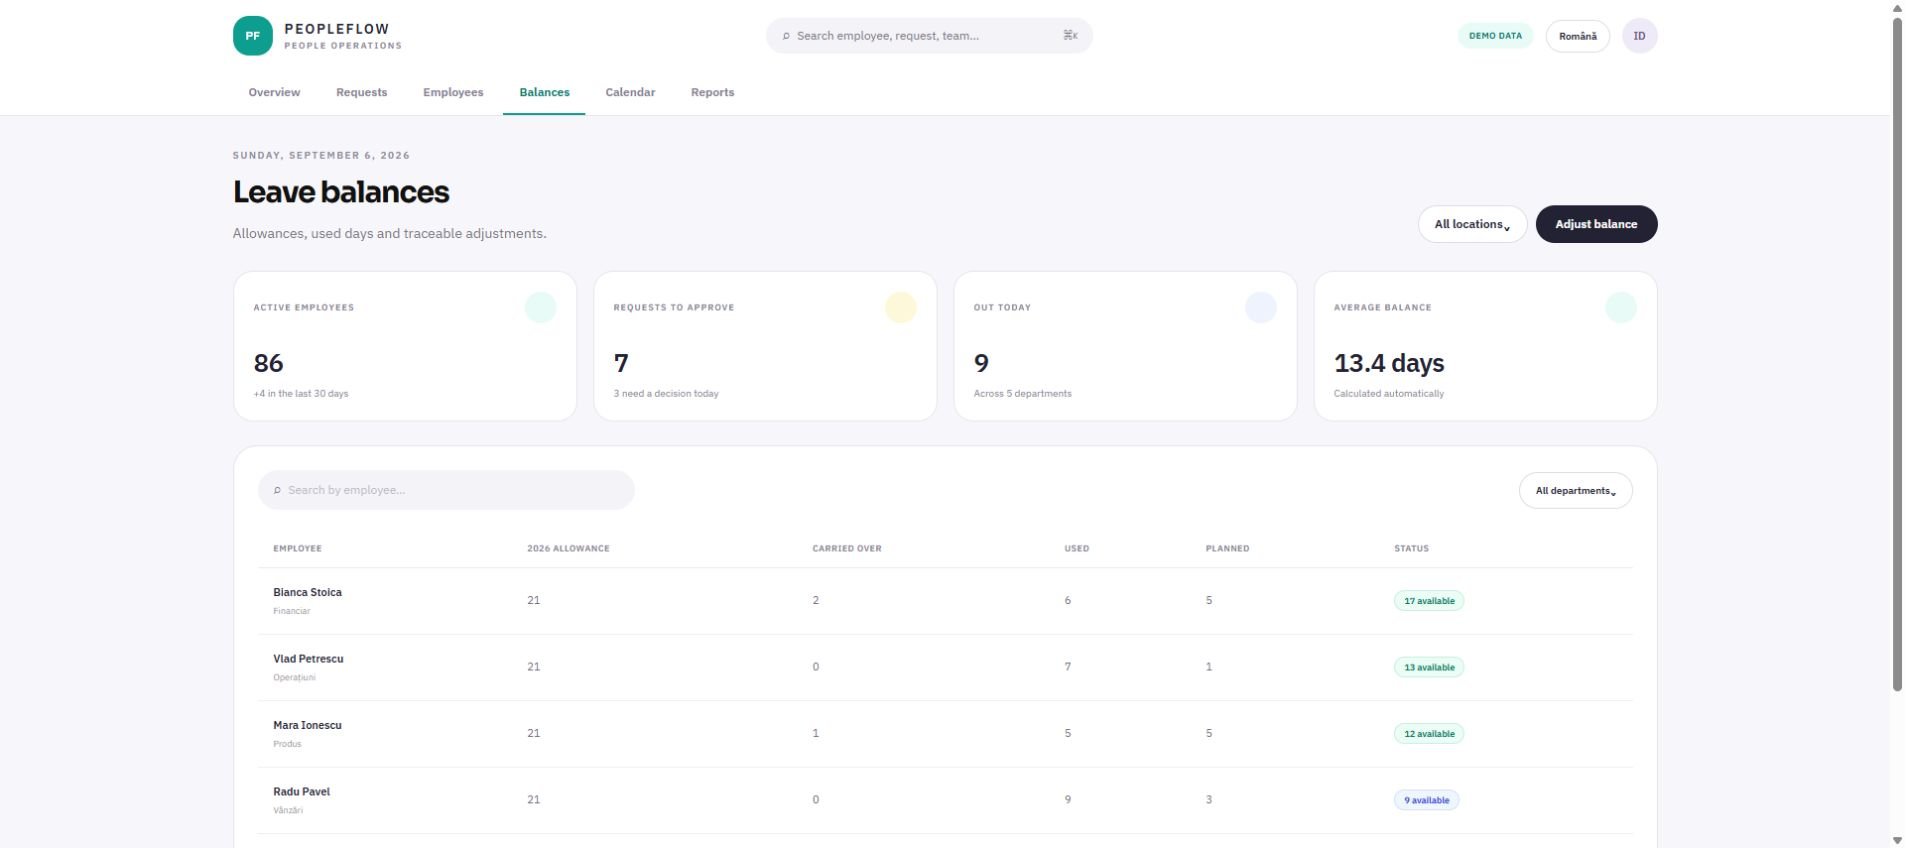Screen dimensions: 1905x848
Task: Click the 12 available status badge
Action: tap(1429, 734)
